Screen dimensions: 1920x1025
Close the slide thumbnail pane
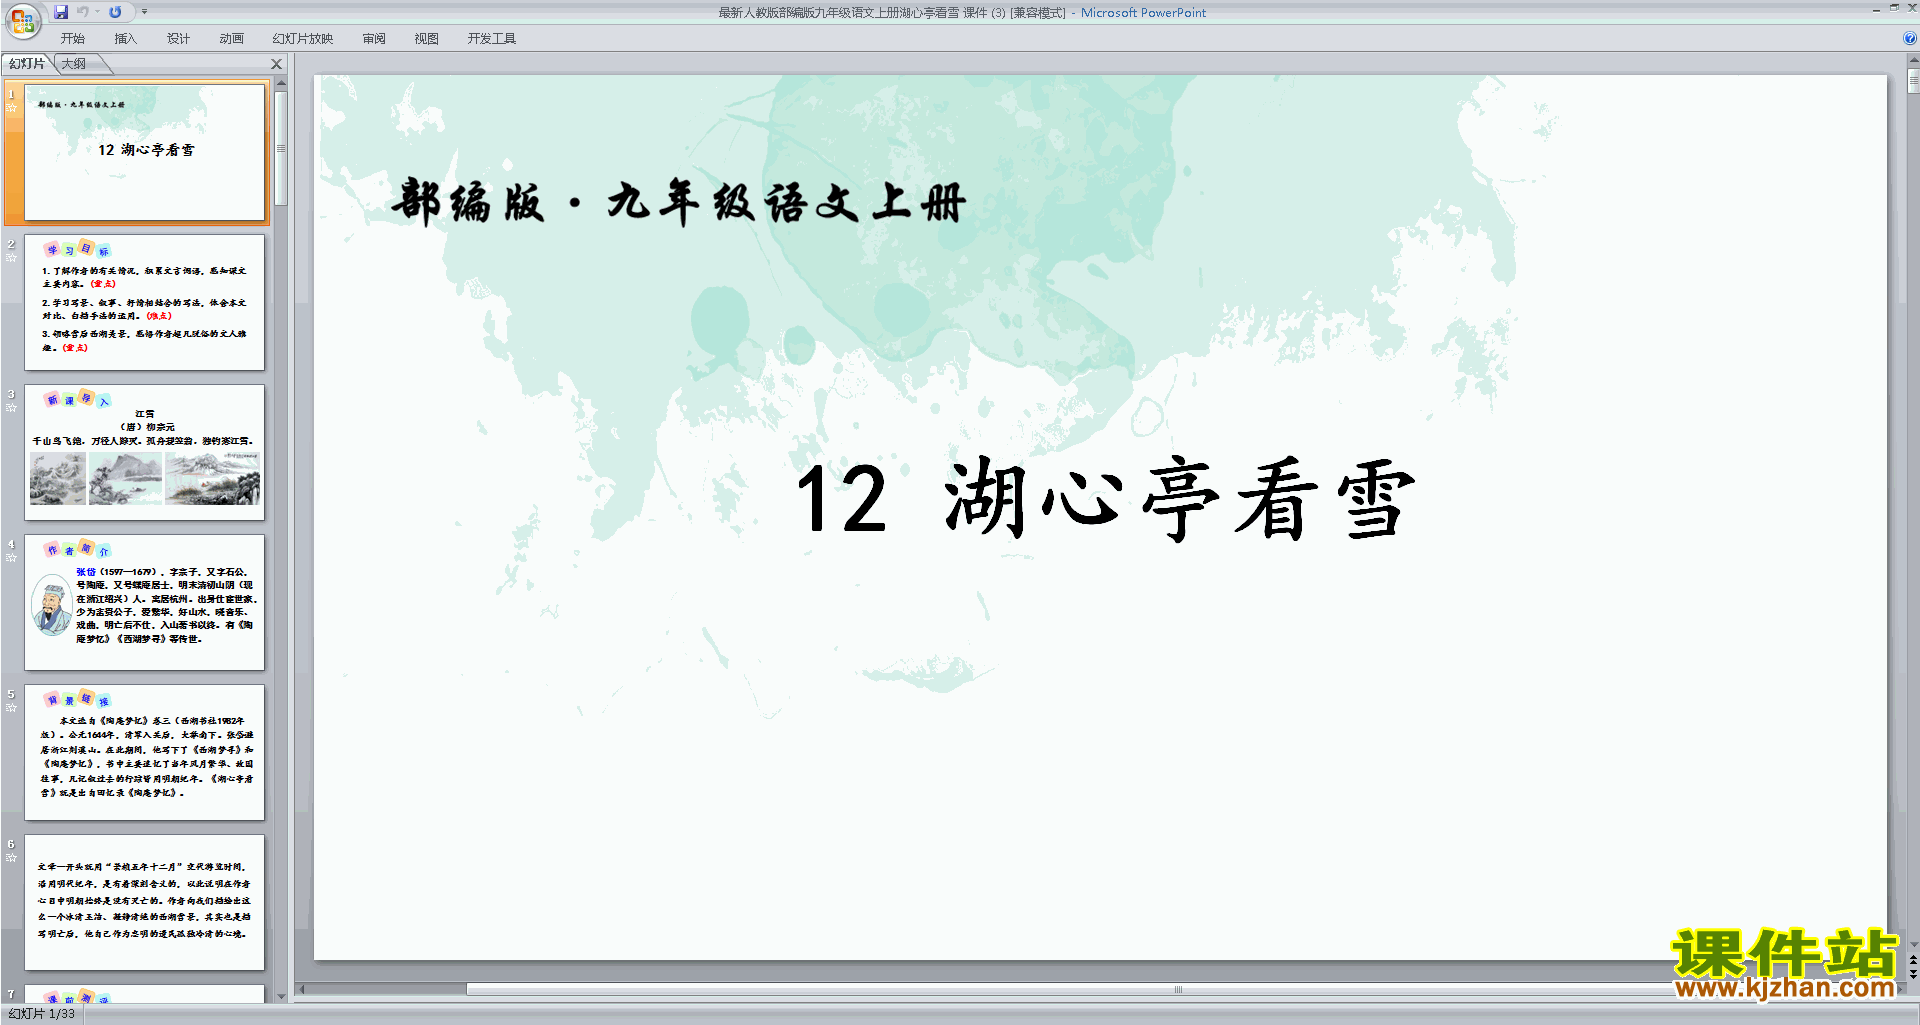[277, 64]
